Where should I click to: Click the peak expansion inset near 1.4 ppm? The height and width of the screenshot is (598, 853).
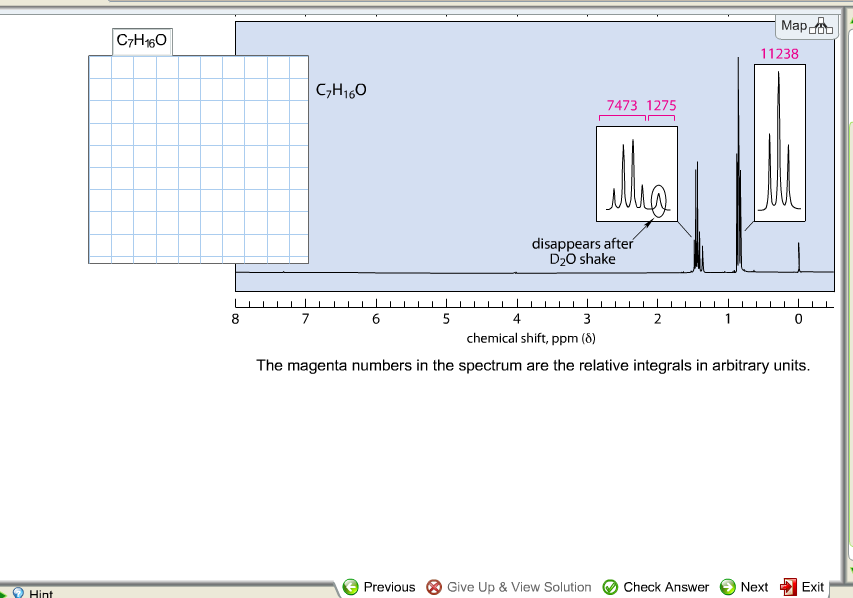pos(637,175)
